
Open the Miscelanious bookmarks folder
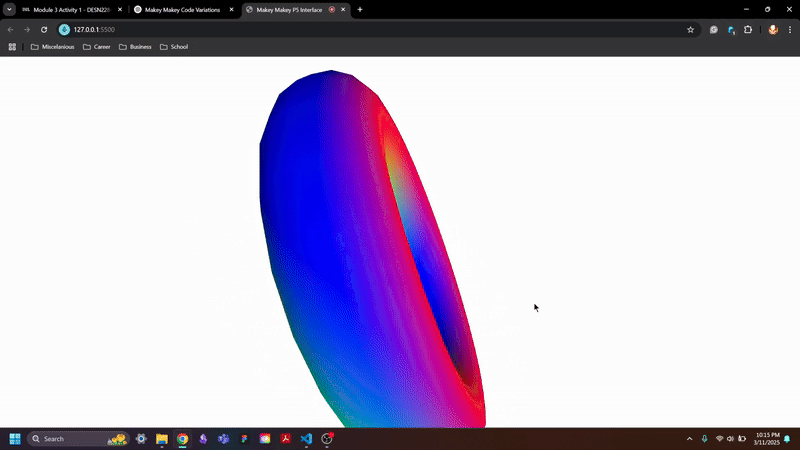pos(53,47)
